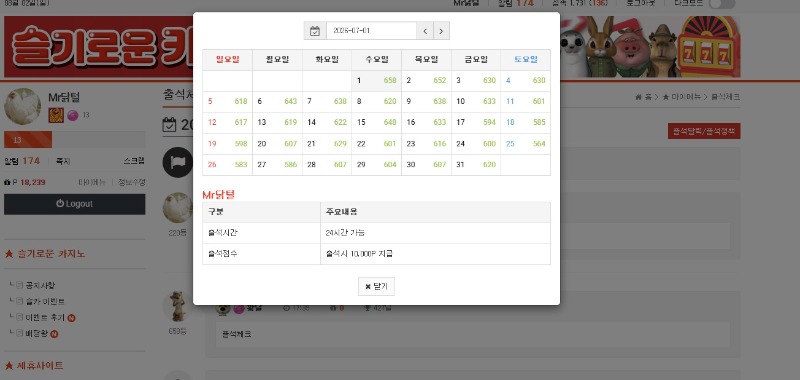Click the chicken profile avatar in sidebar
Screen dimensions: 800x380
[x=22, y=106]
